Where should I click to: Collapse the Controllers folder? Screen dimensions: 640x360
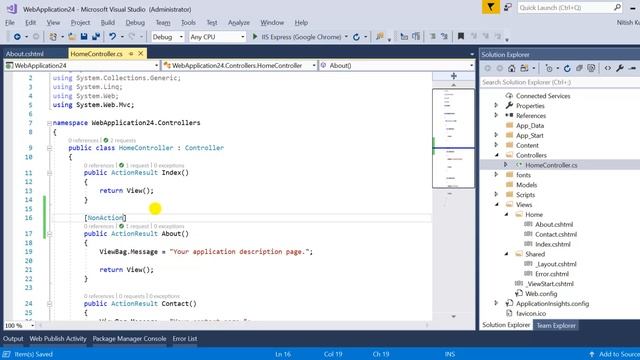[x=497, y=155]
